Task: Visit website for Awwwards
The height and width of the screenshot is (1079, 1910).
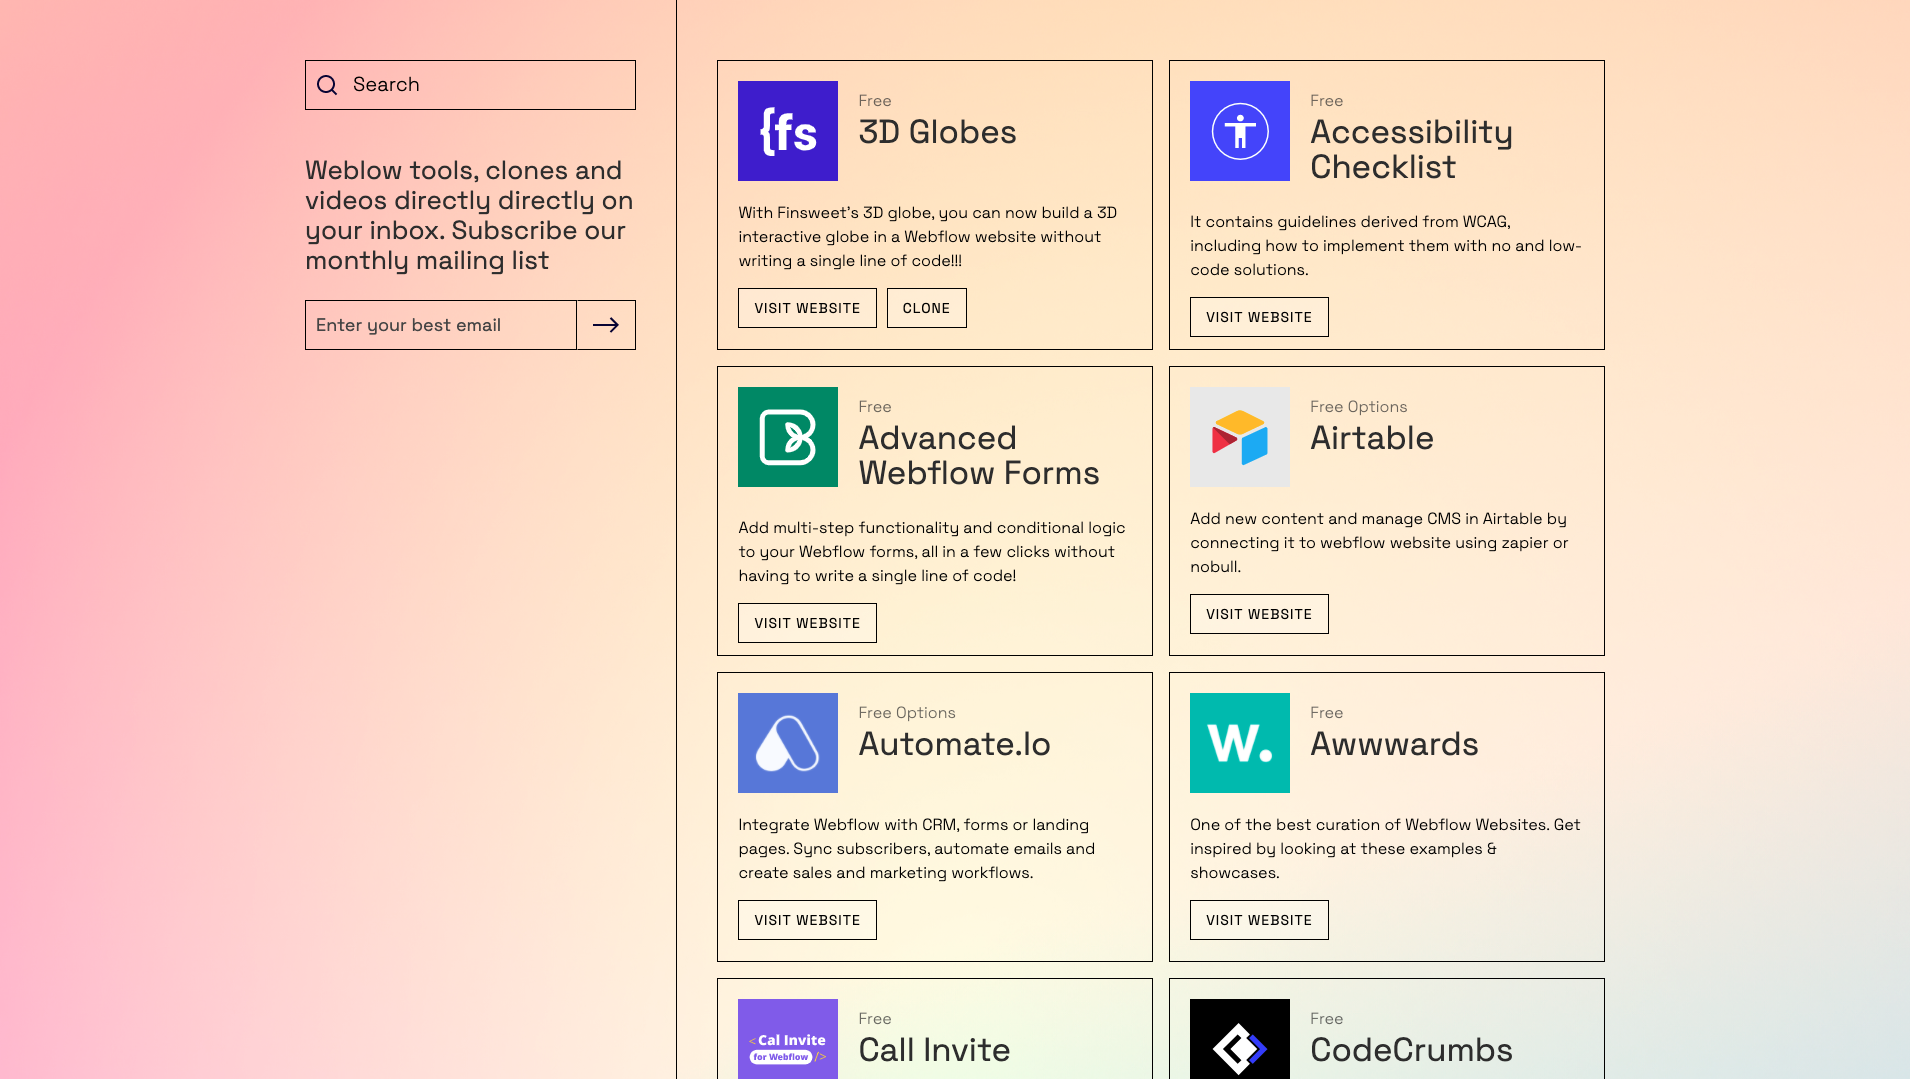Action: (x=1259, y=920)
